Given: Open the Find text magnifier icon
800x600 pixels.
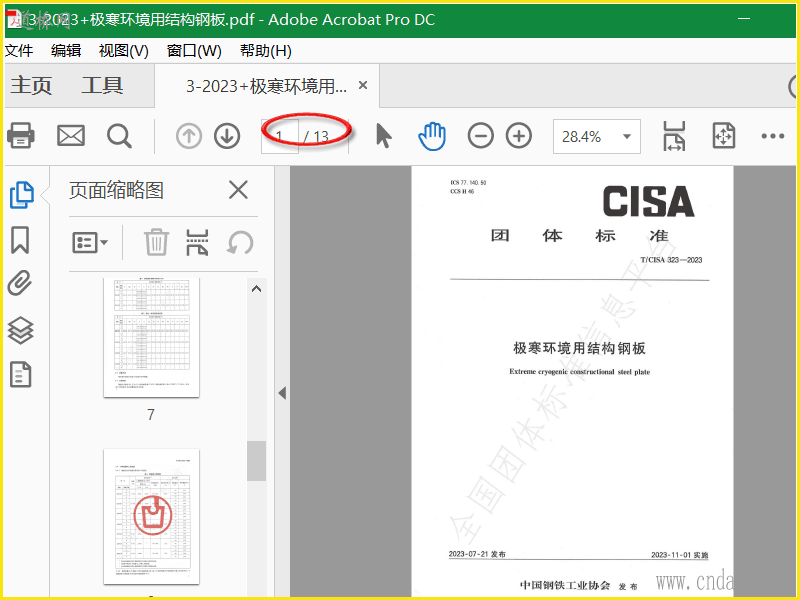Looking at the screenshot, I should point(119,136).
